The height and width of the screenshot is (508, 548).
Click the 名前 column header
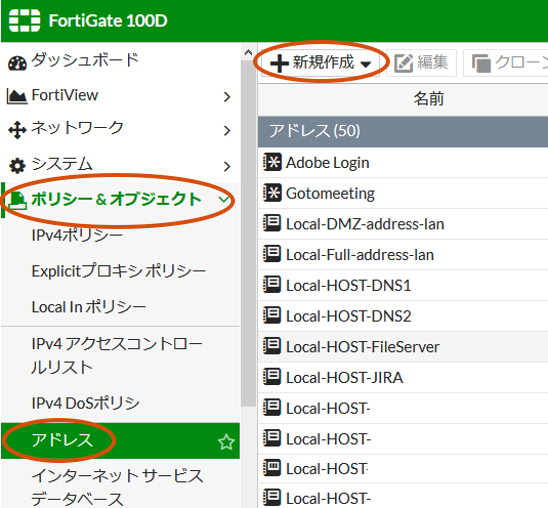(x=403, y=99)
